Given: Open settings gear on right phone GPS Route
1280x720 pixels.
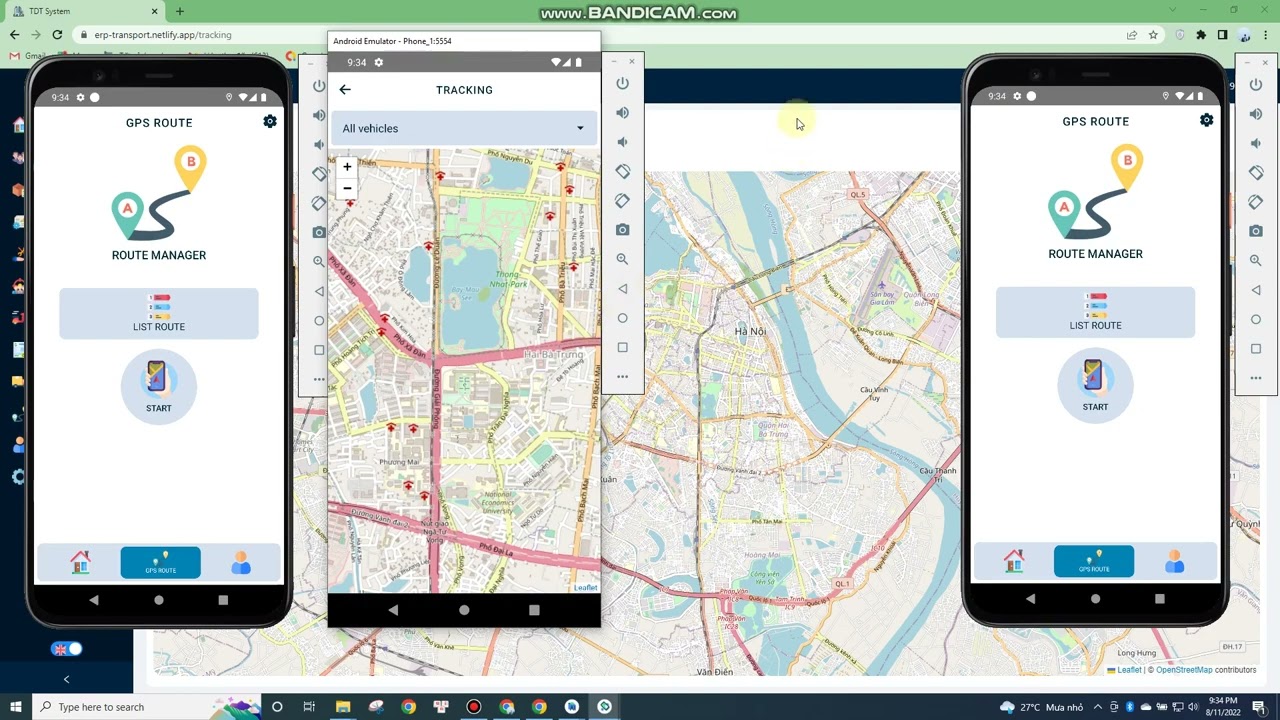Looking at the screenshot, I should click(x=1206, y=120).
